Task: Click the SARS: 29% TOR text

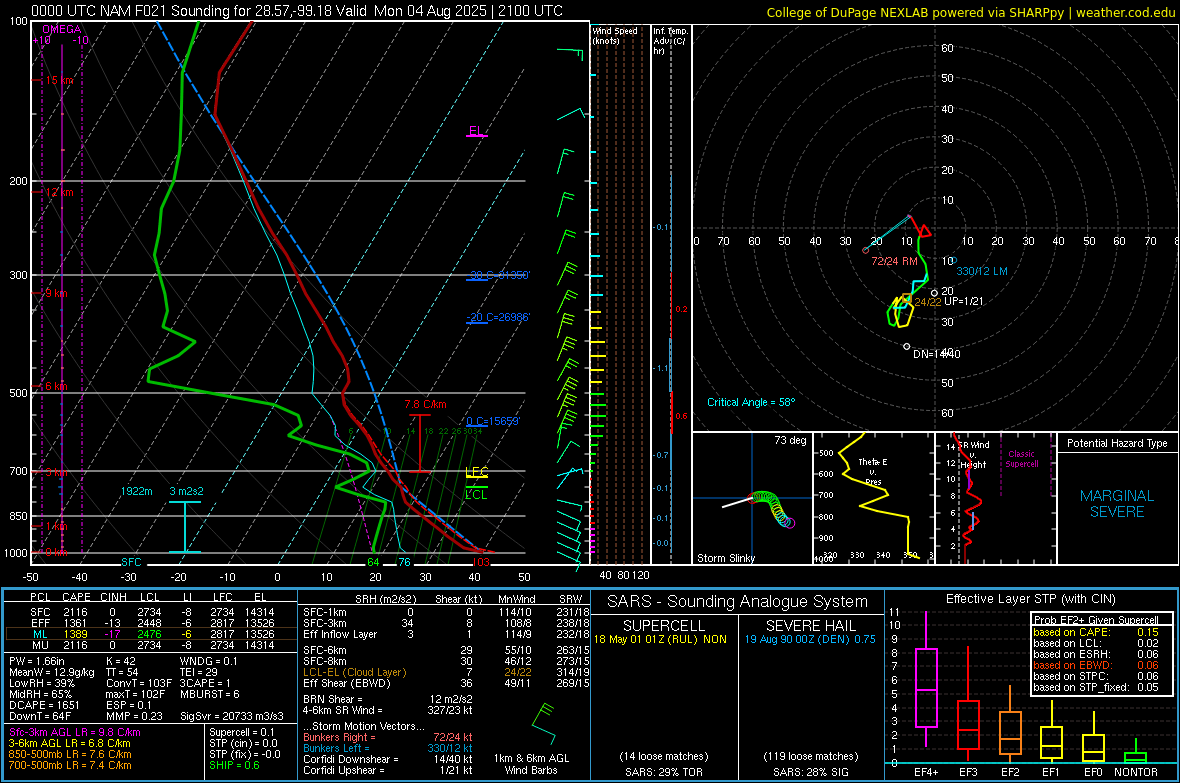Action: pyautogui.click(x=663, y=772)
